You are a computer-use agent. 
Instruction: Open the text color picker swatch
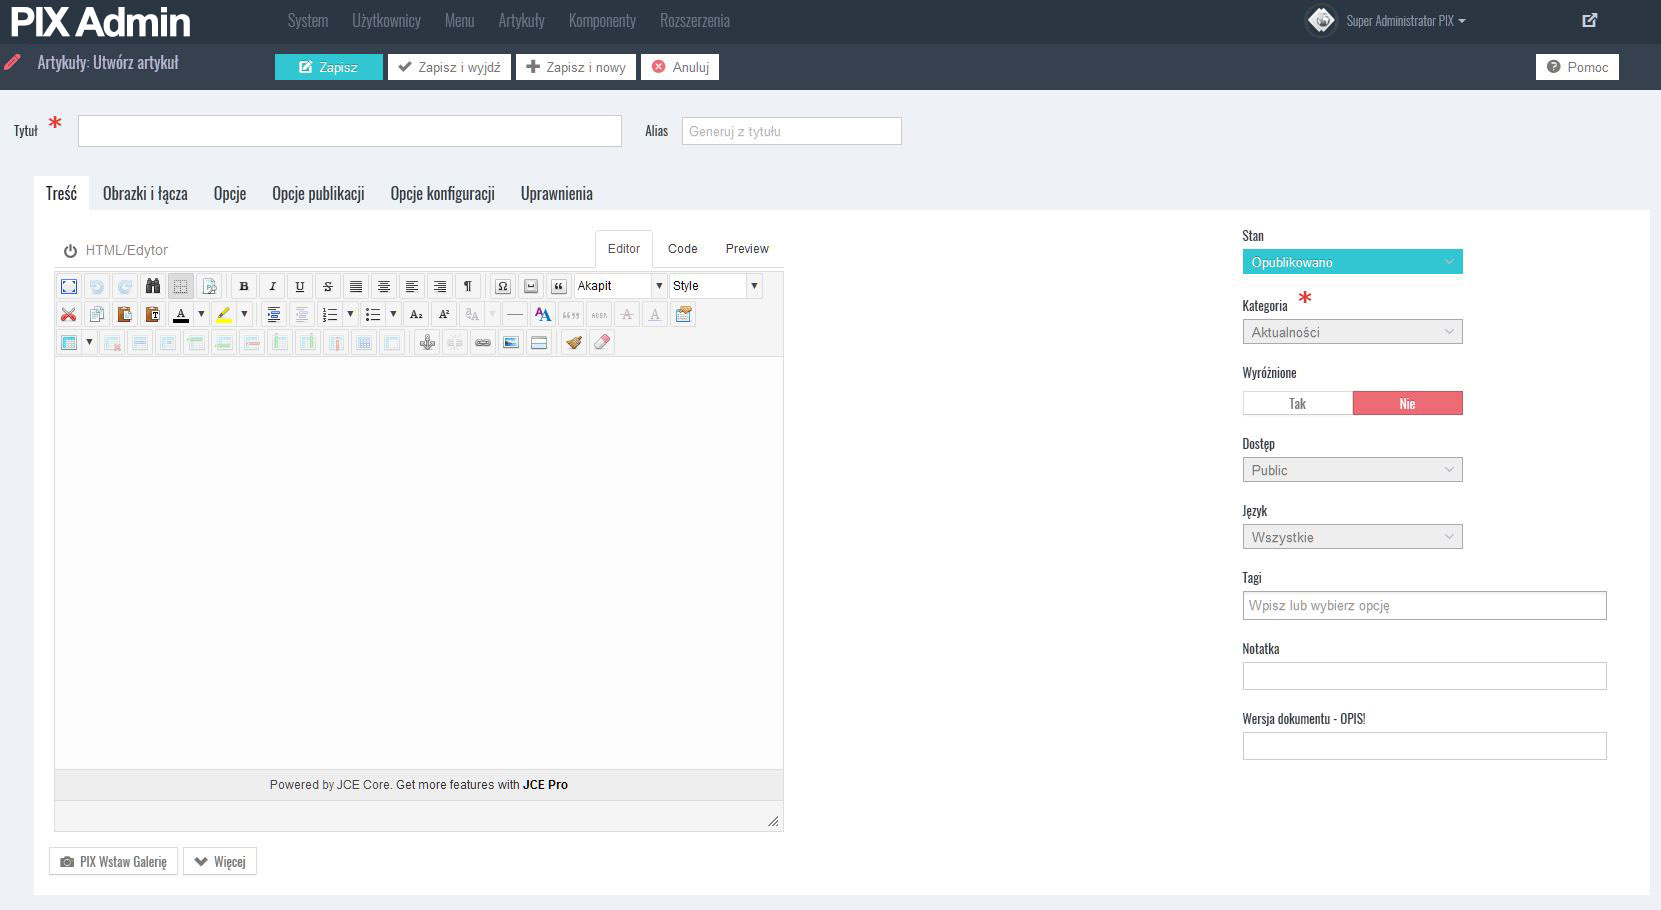coord(180,315)
